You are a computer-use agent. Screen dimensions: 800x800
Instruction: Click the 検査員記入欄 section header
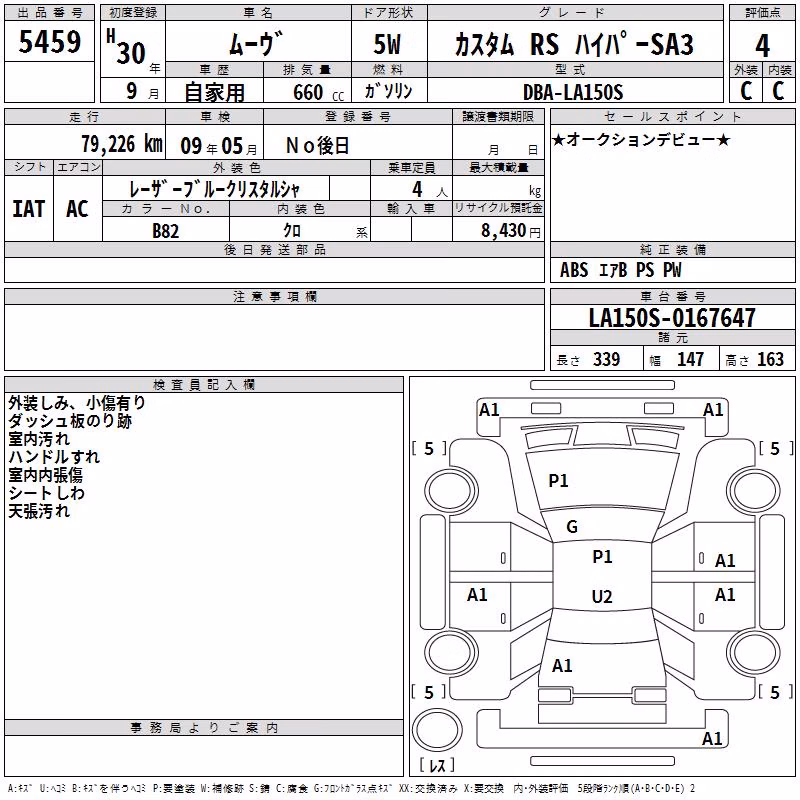point(204,385)
